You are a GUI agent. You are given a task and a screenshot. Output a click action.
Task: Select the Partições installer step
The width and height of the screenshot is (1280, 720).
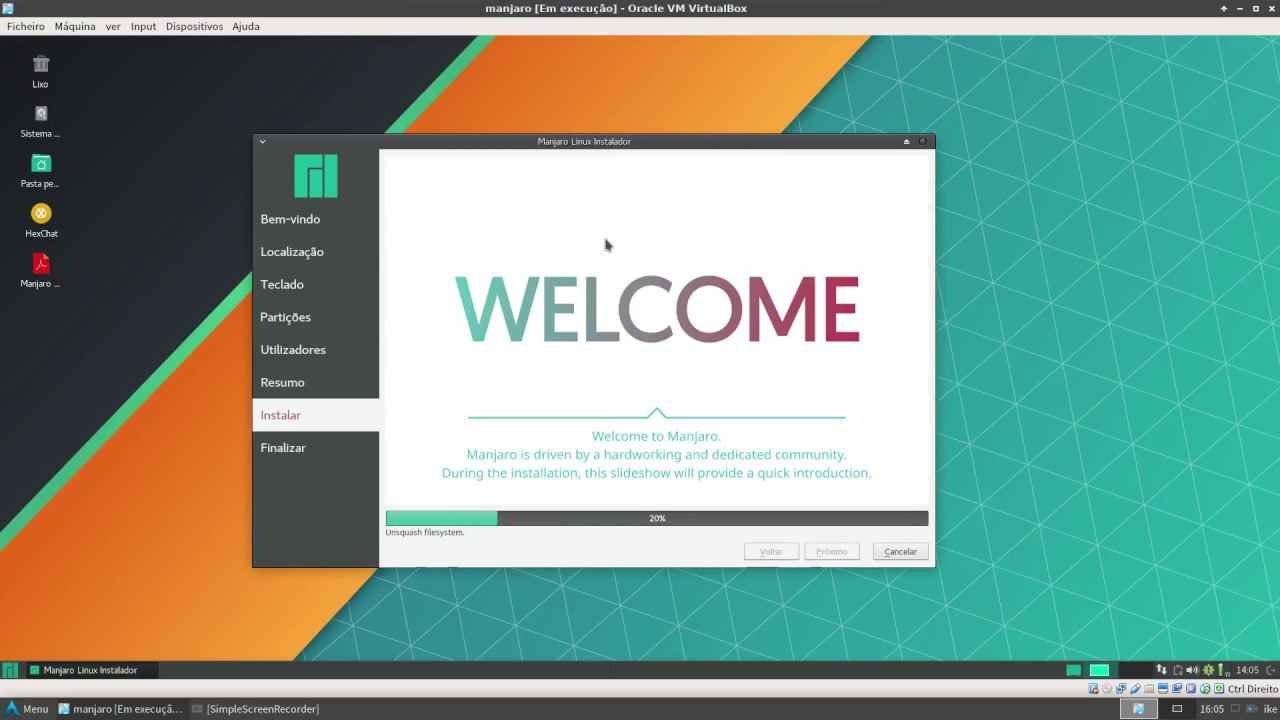[316, 317]
